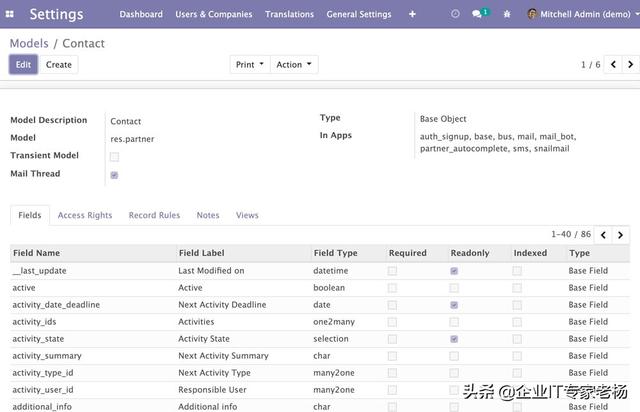Toggle the Mail Thread checkbox

(114, 175)
